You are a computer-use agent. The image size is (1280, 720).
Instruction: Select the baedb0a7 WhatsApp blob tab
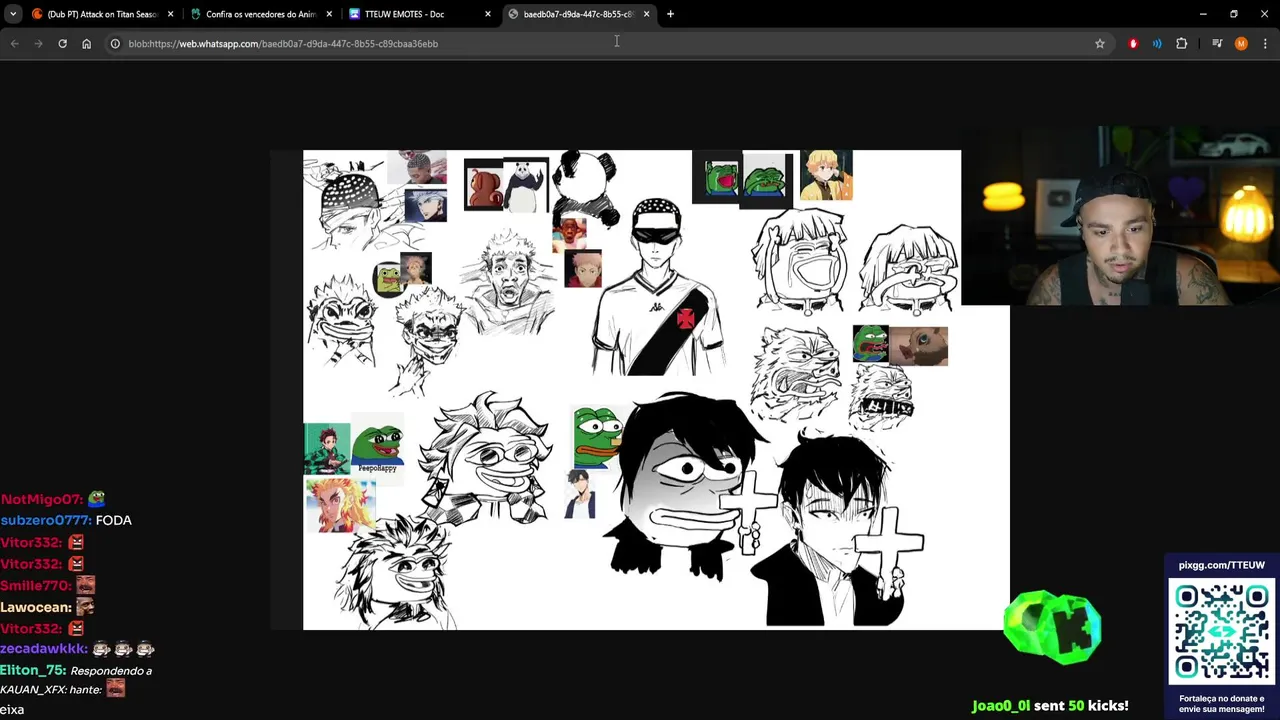coord(578,14)
